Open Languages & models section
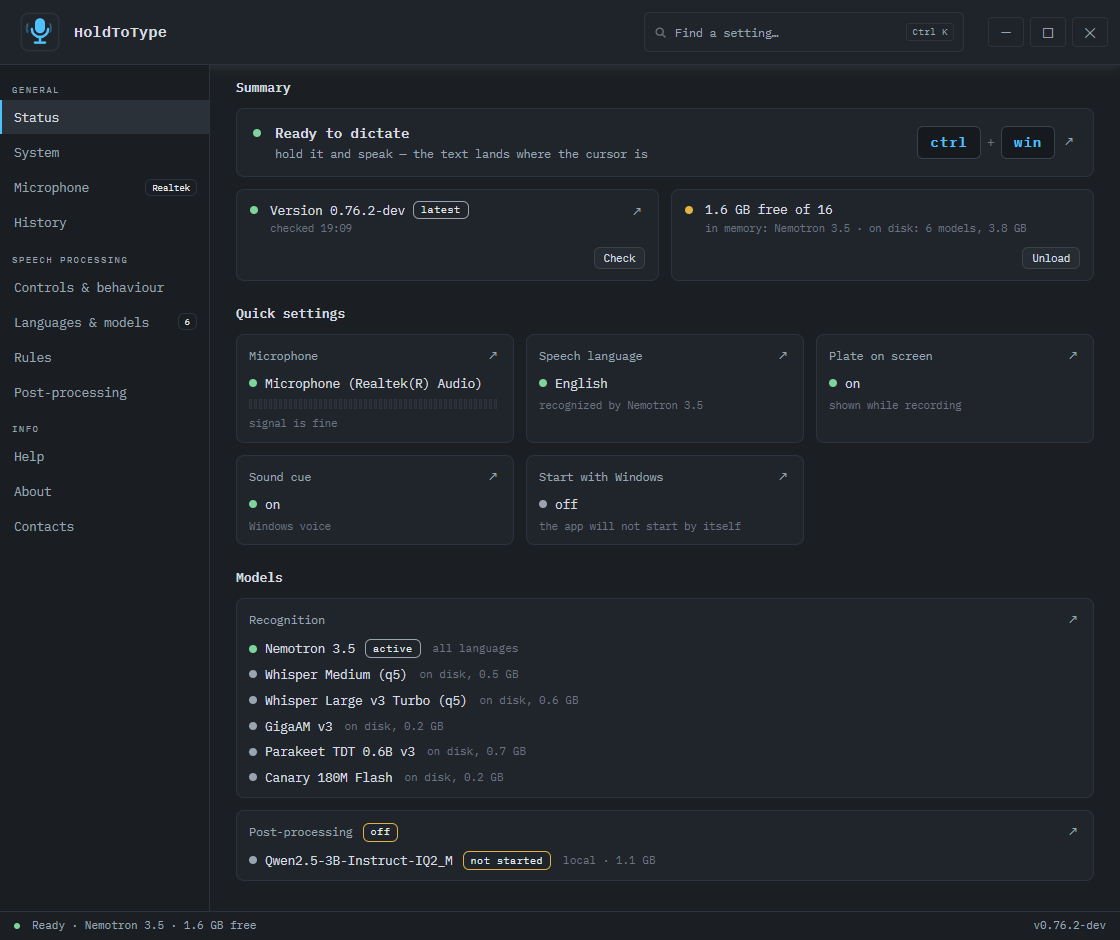 click(x=105, y=322)
